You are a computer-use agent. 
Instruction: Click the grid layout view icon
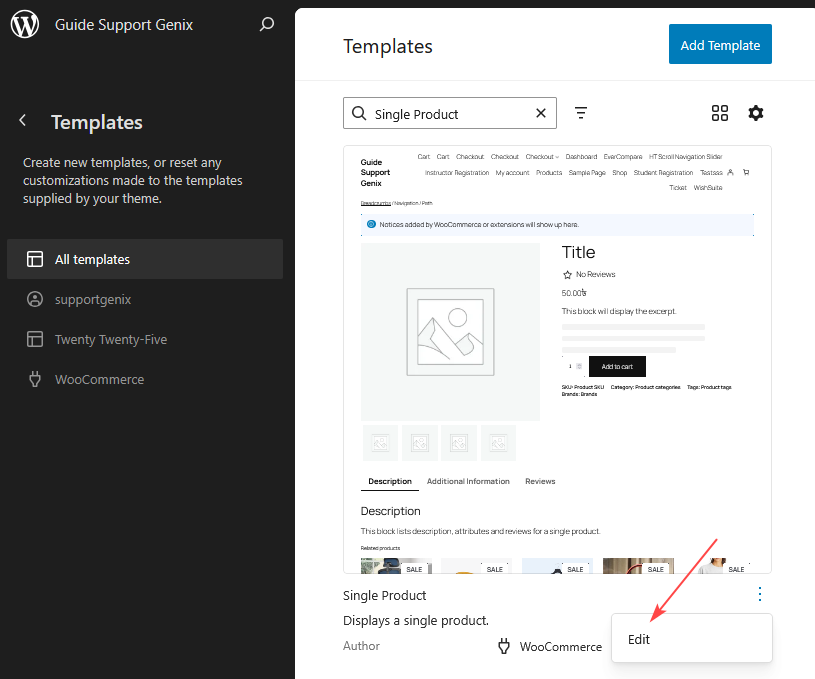(x=720, y=113)
